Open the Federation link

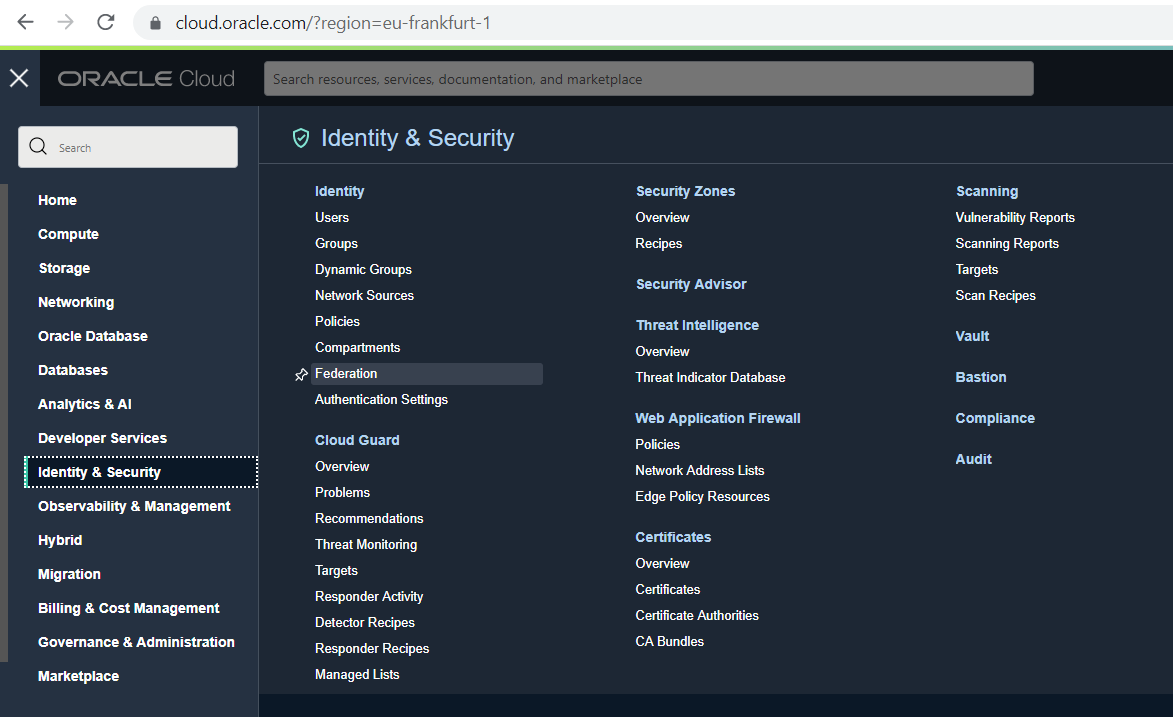pyautogui.click(x=346, y=373)
